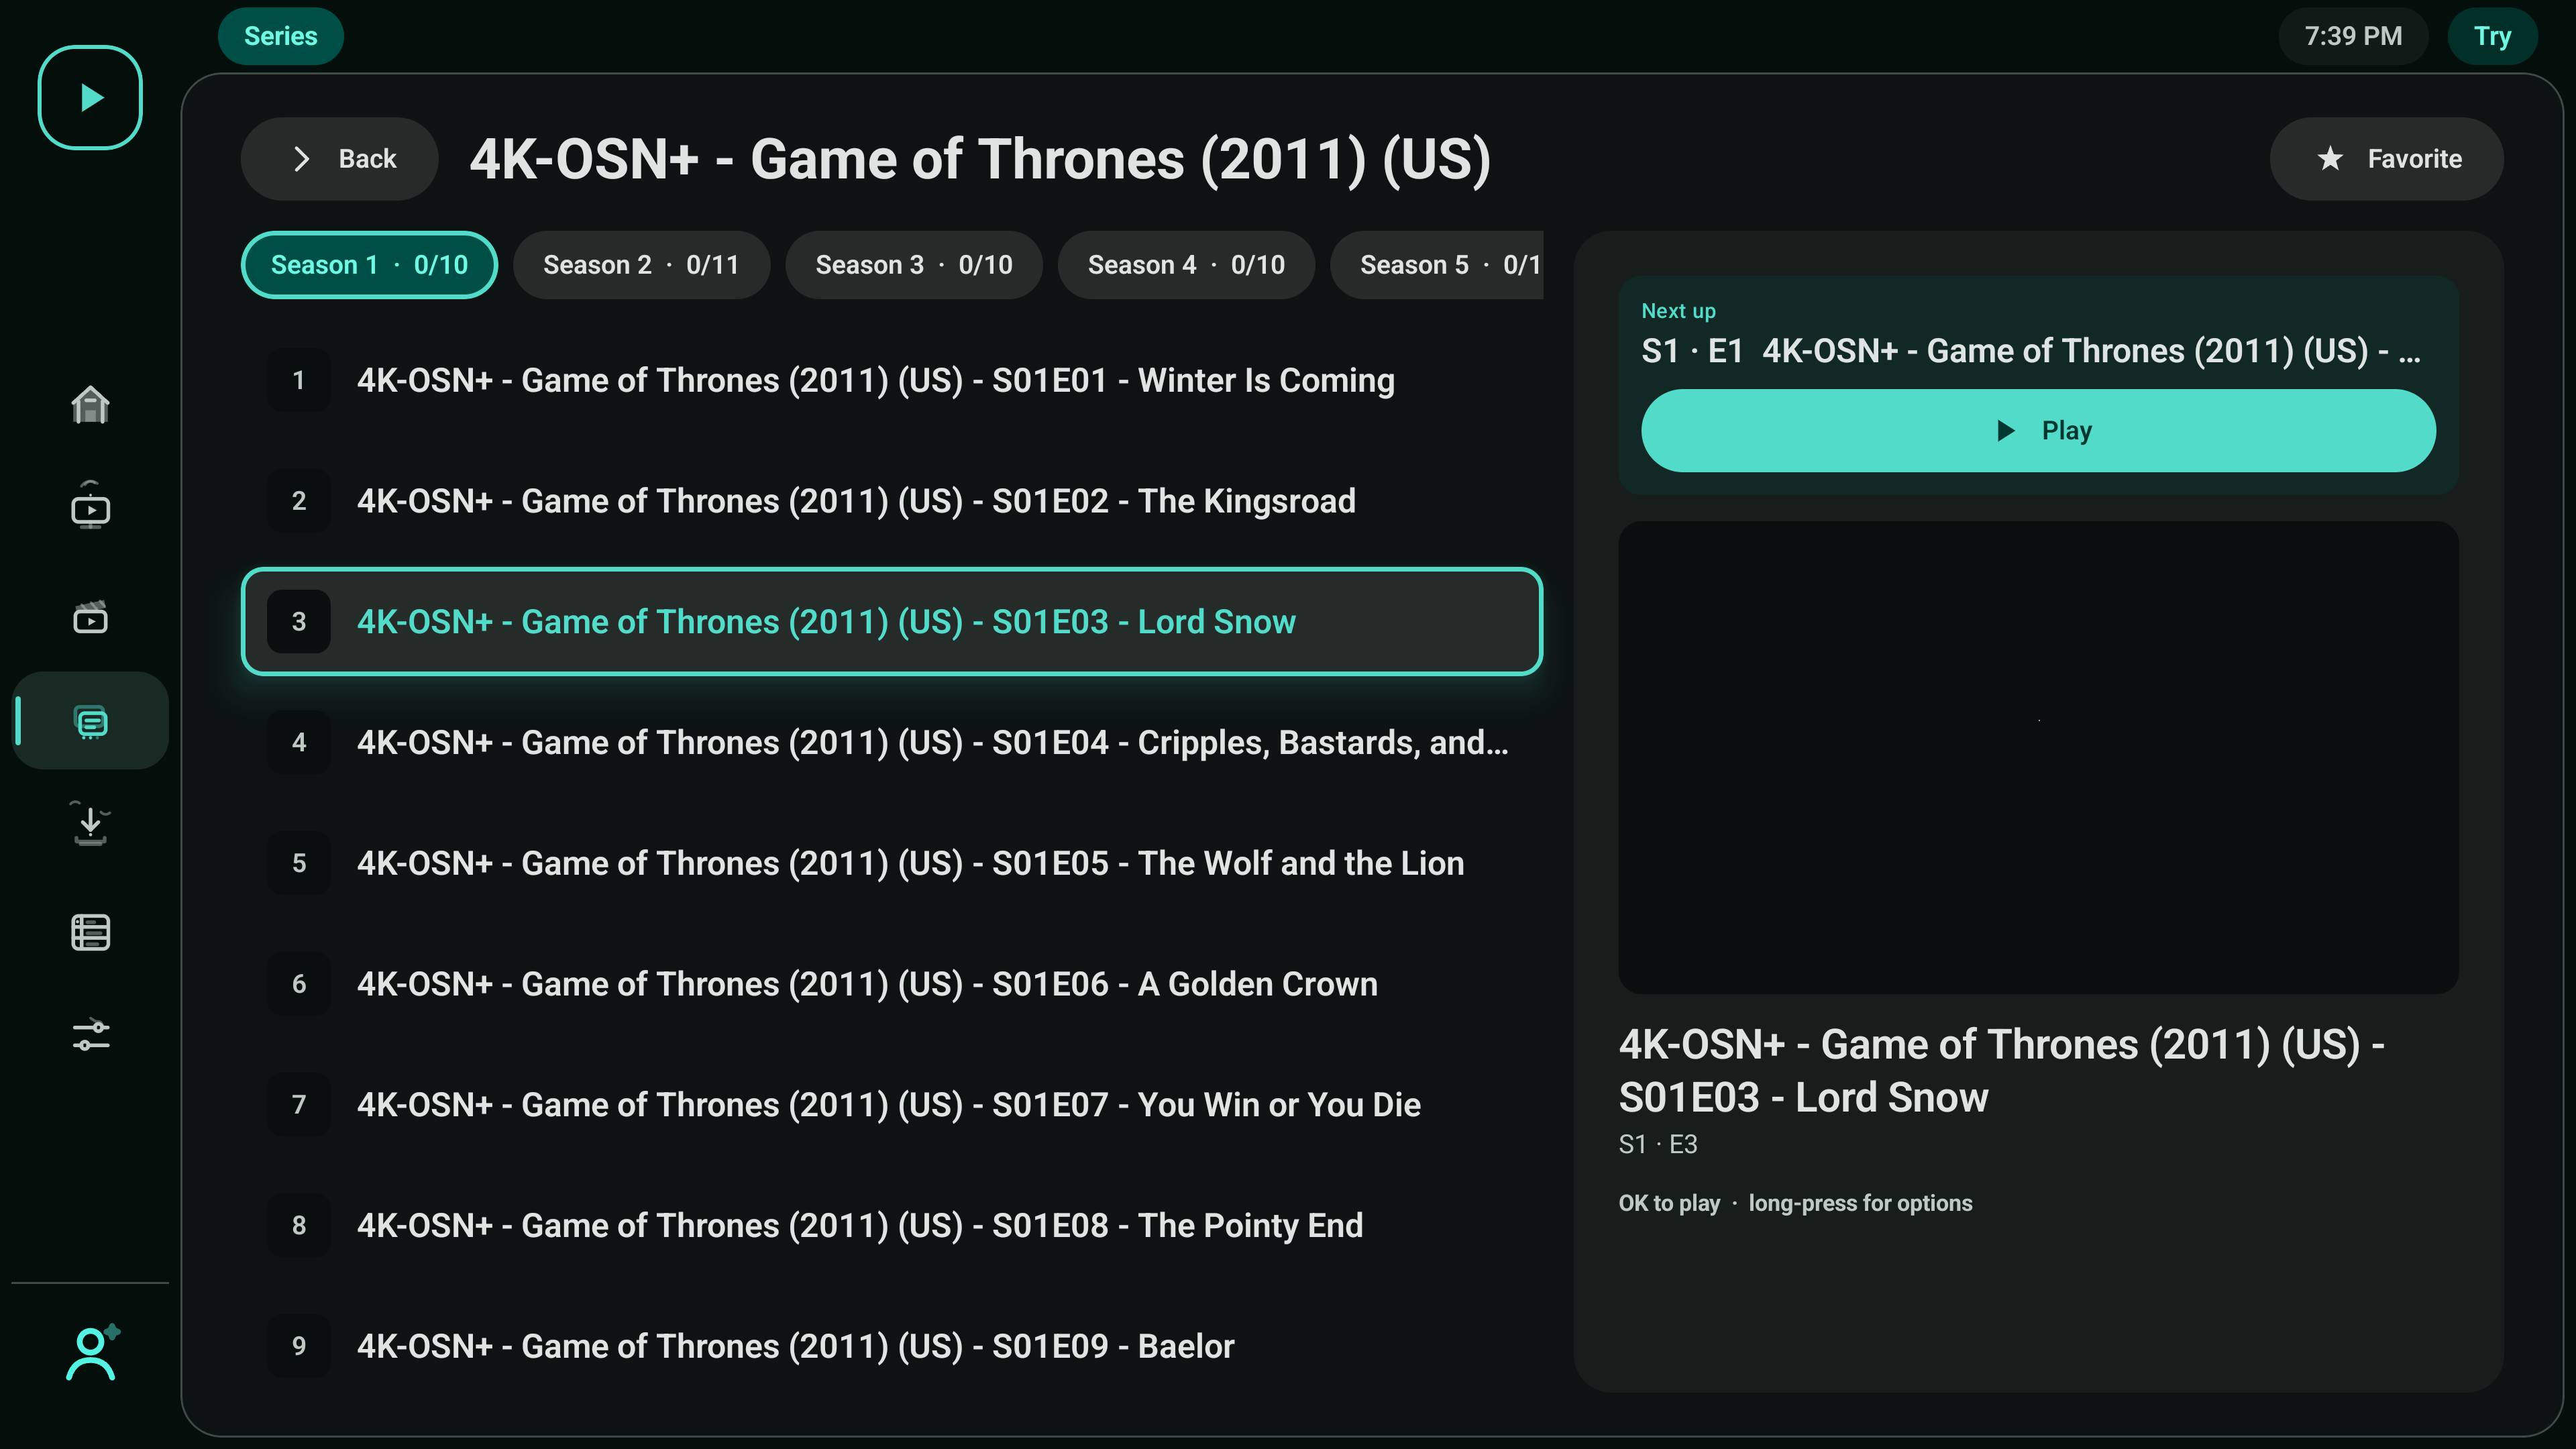Click the Play button for next up episode
The image size is (2576, 1449).
[x=2038, y=430]
